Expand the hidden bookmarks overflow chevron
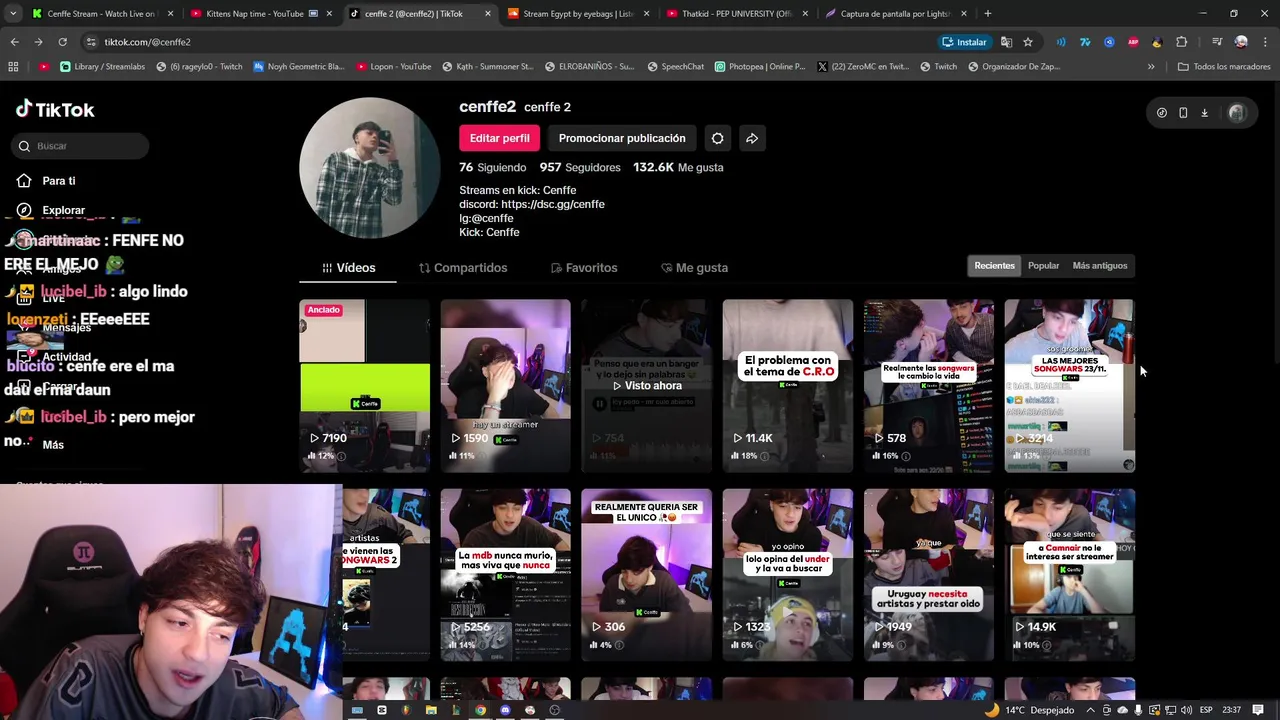Screen dimensions: 1280x720 [1151, 67]
